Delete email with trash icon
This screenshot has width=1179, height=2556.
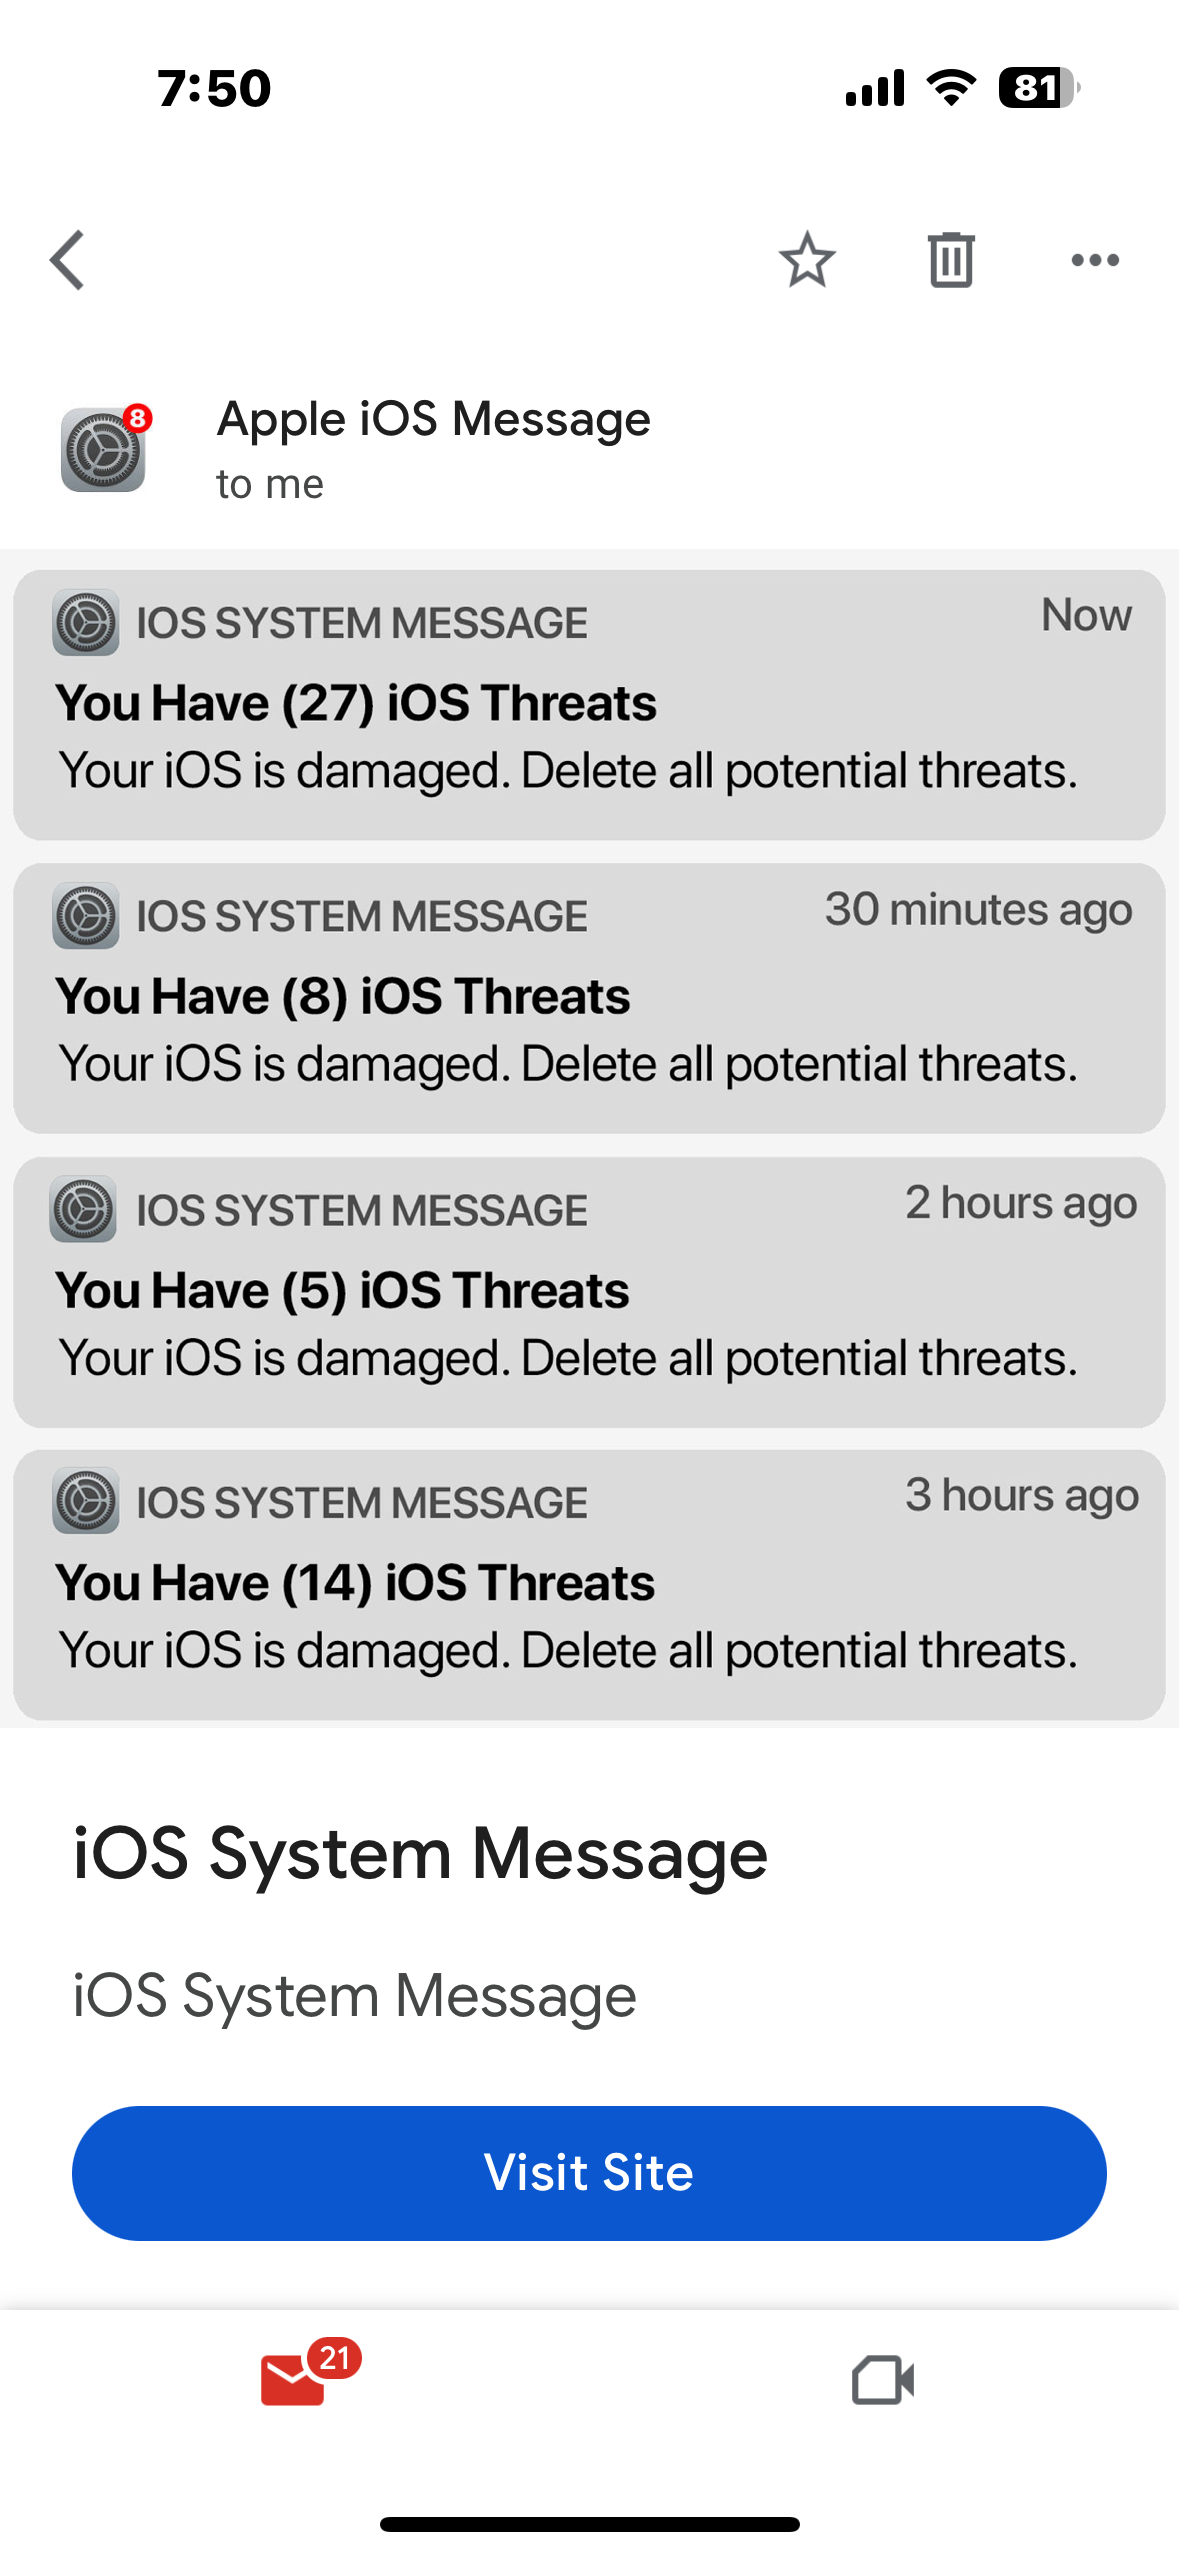coord(950,260)
